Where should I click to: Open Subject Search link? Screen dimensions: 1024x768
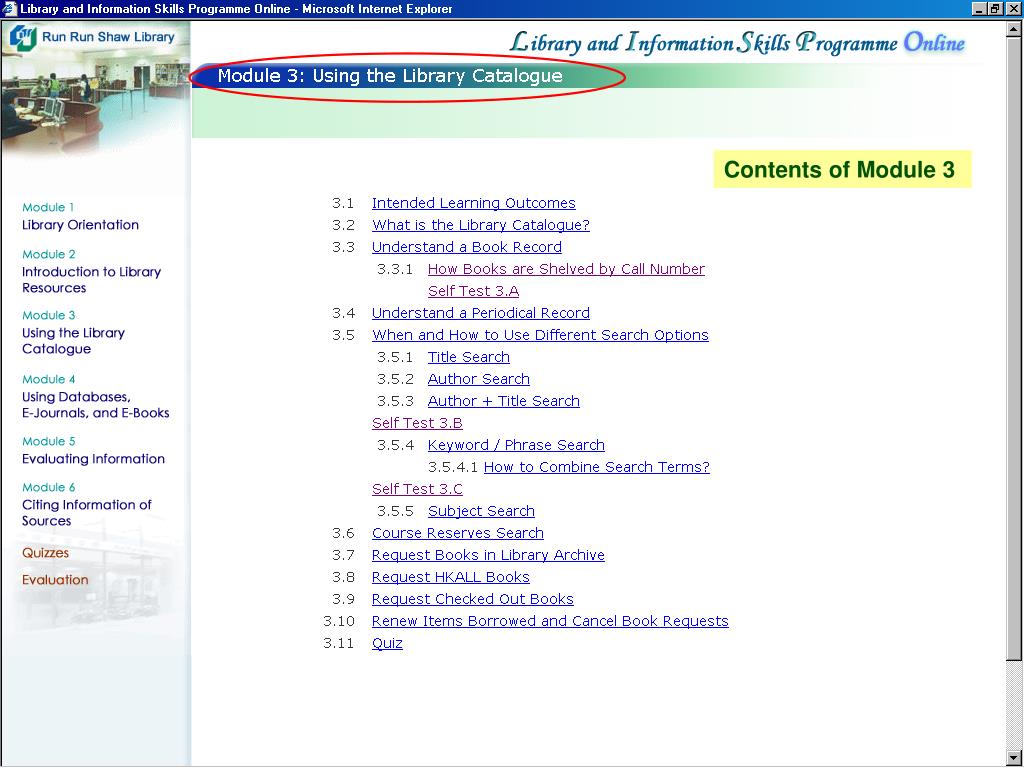tap(481, 511)
